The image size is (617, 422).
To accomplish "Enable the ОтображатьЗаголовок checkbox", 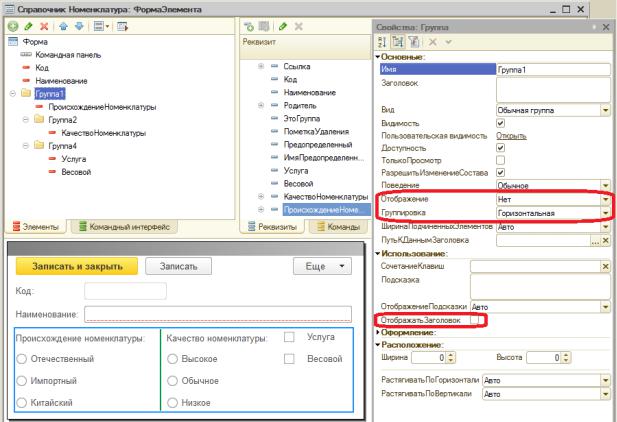I will click(475, 320).
